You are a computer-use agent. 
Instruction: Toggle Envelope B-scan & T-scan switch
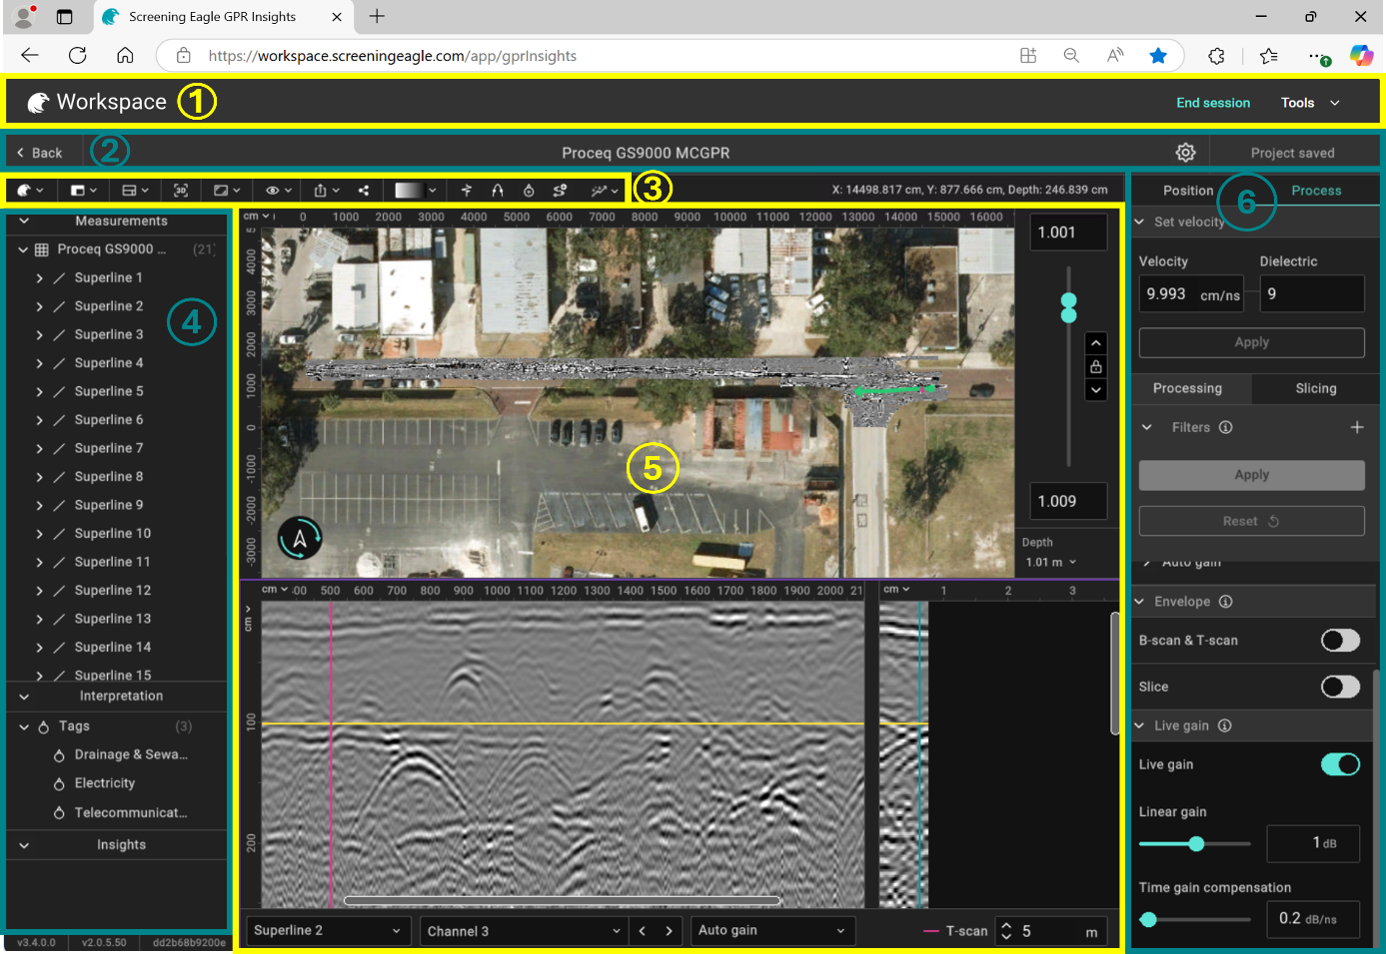[x=1340, y=640]
